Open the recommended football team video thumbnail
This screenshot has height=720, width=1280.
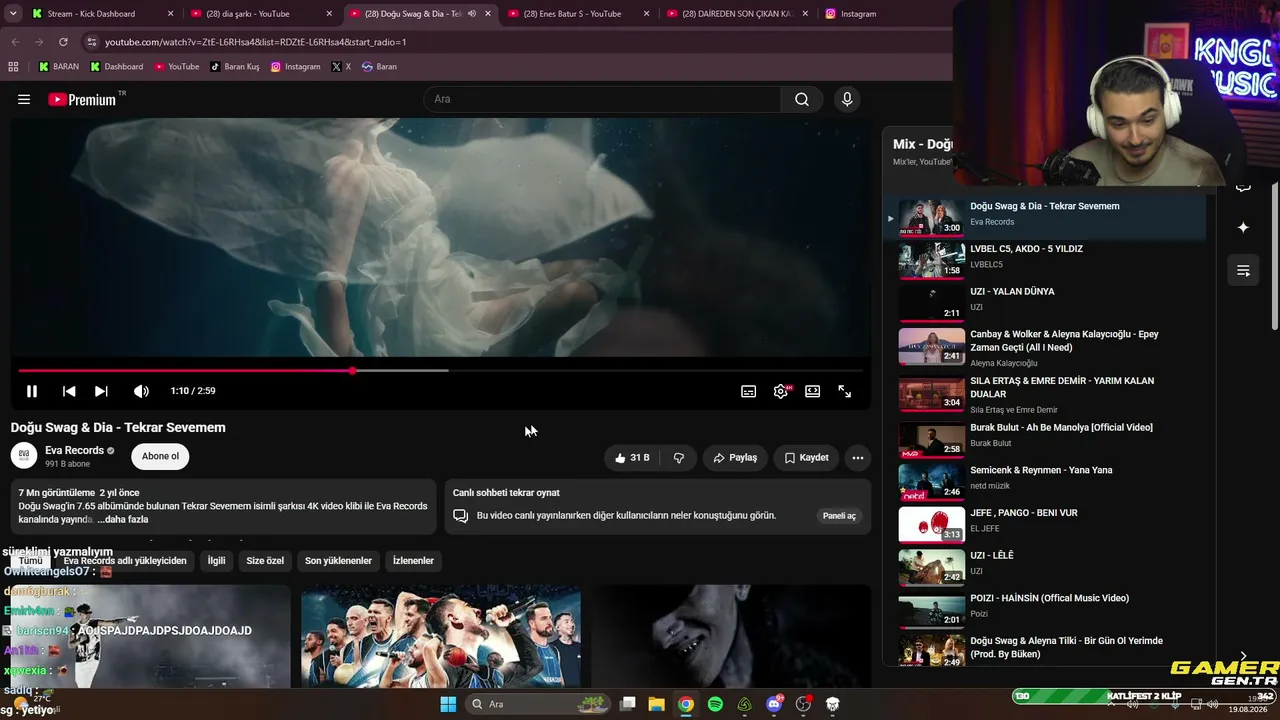point(441,636)
